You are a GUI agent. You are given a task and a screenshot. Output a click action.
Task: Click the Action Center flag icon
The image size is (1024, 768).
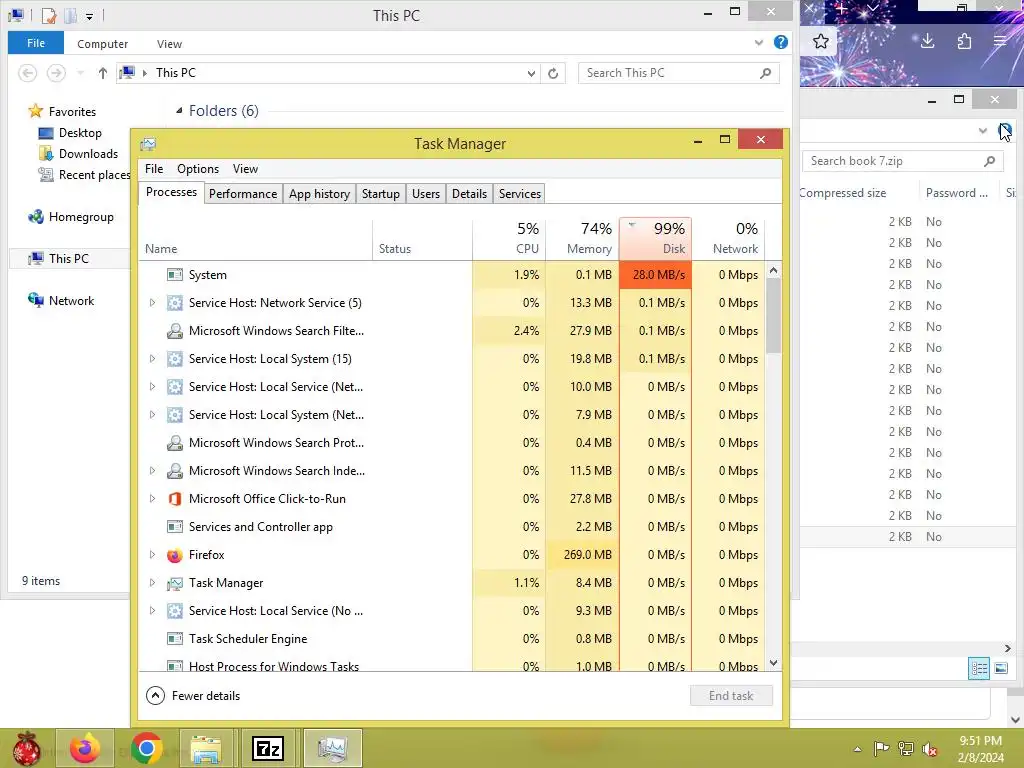[882, 748]
